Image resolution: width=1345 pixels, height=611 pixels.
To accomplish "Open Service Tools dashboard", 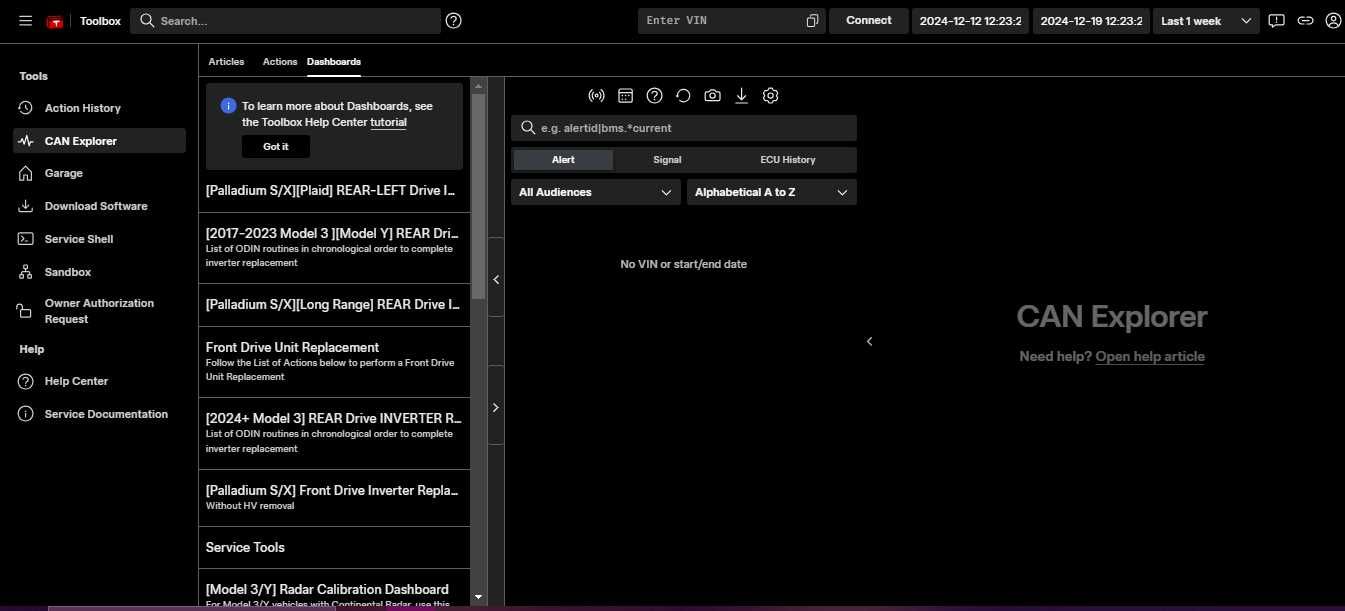I will [x=334, y=547].
